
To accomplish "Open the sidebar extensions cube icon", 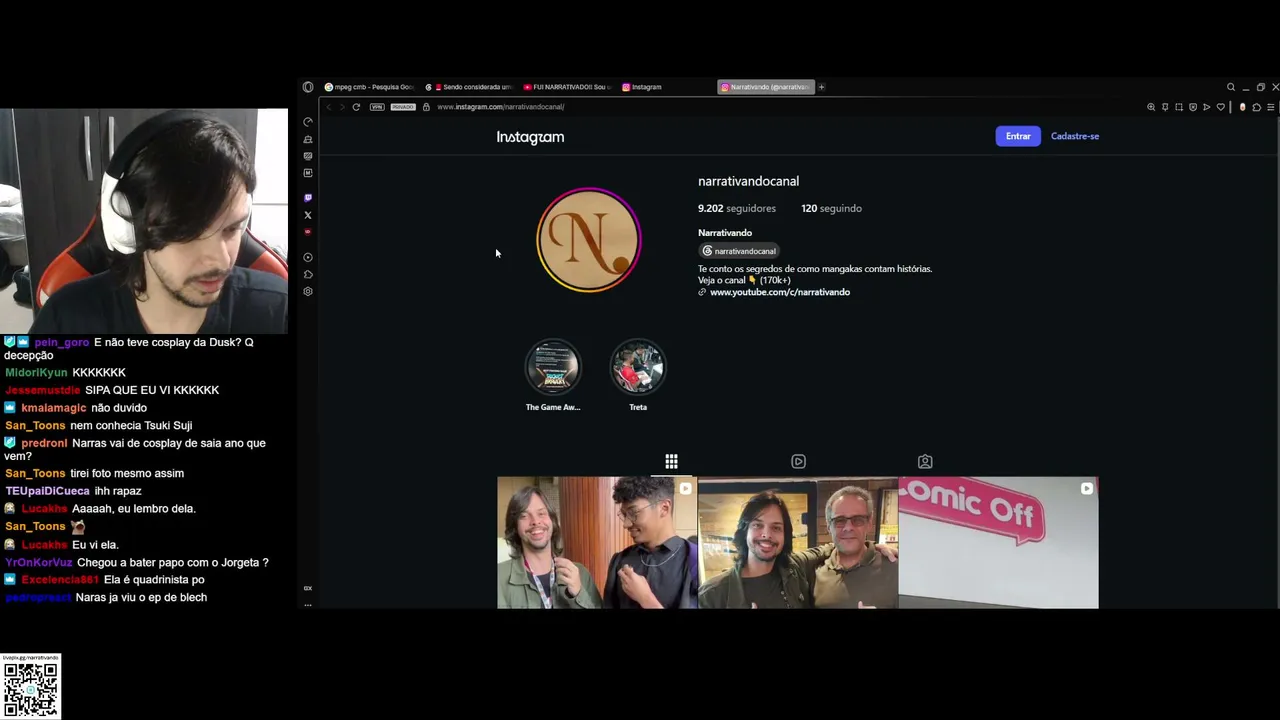I will click(x=308, y=274).
